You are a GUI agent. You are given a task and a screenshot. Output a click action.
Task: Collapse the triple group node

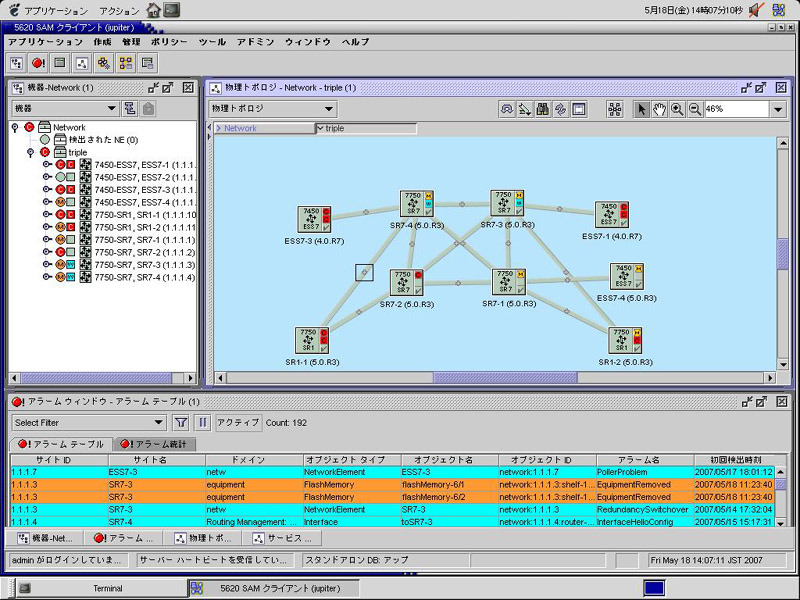click(31, 152)
